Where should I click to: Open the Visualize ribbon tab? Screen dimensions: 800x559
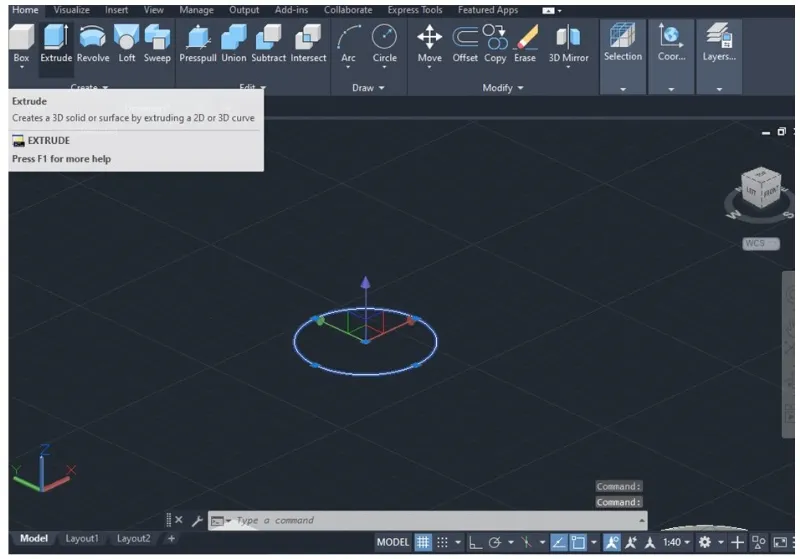(71, 10)
